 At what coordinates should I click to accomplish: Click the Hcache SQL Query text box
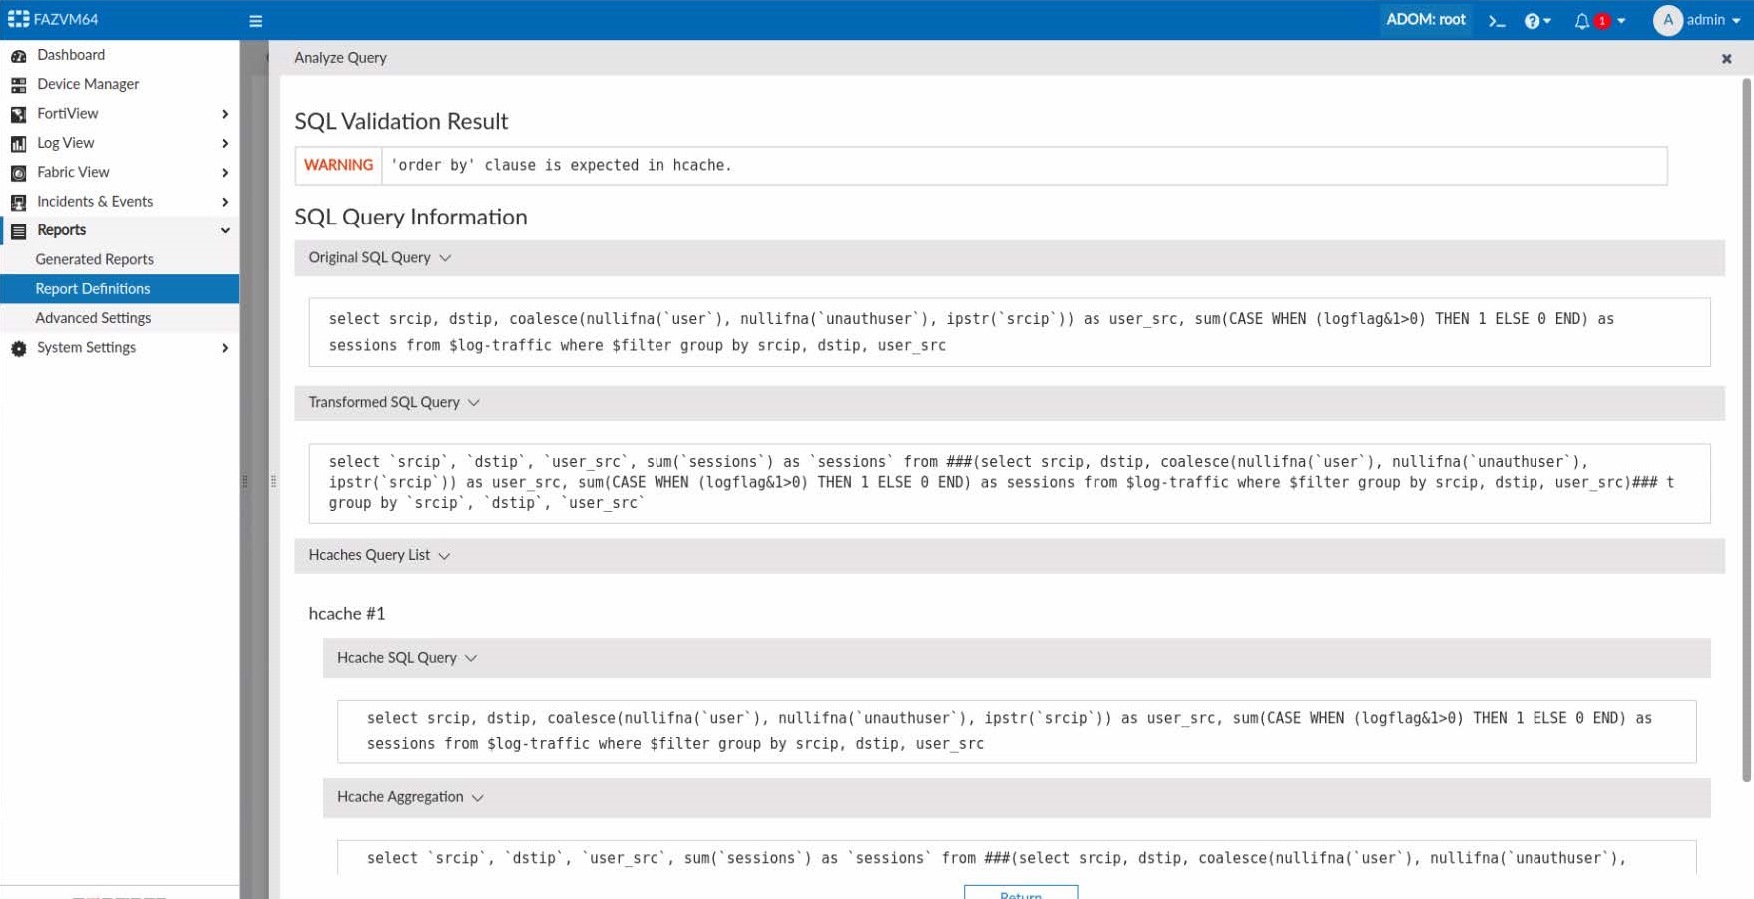[1016, 731]
